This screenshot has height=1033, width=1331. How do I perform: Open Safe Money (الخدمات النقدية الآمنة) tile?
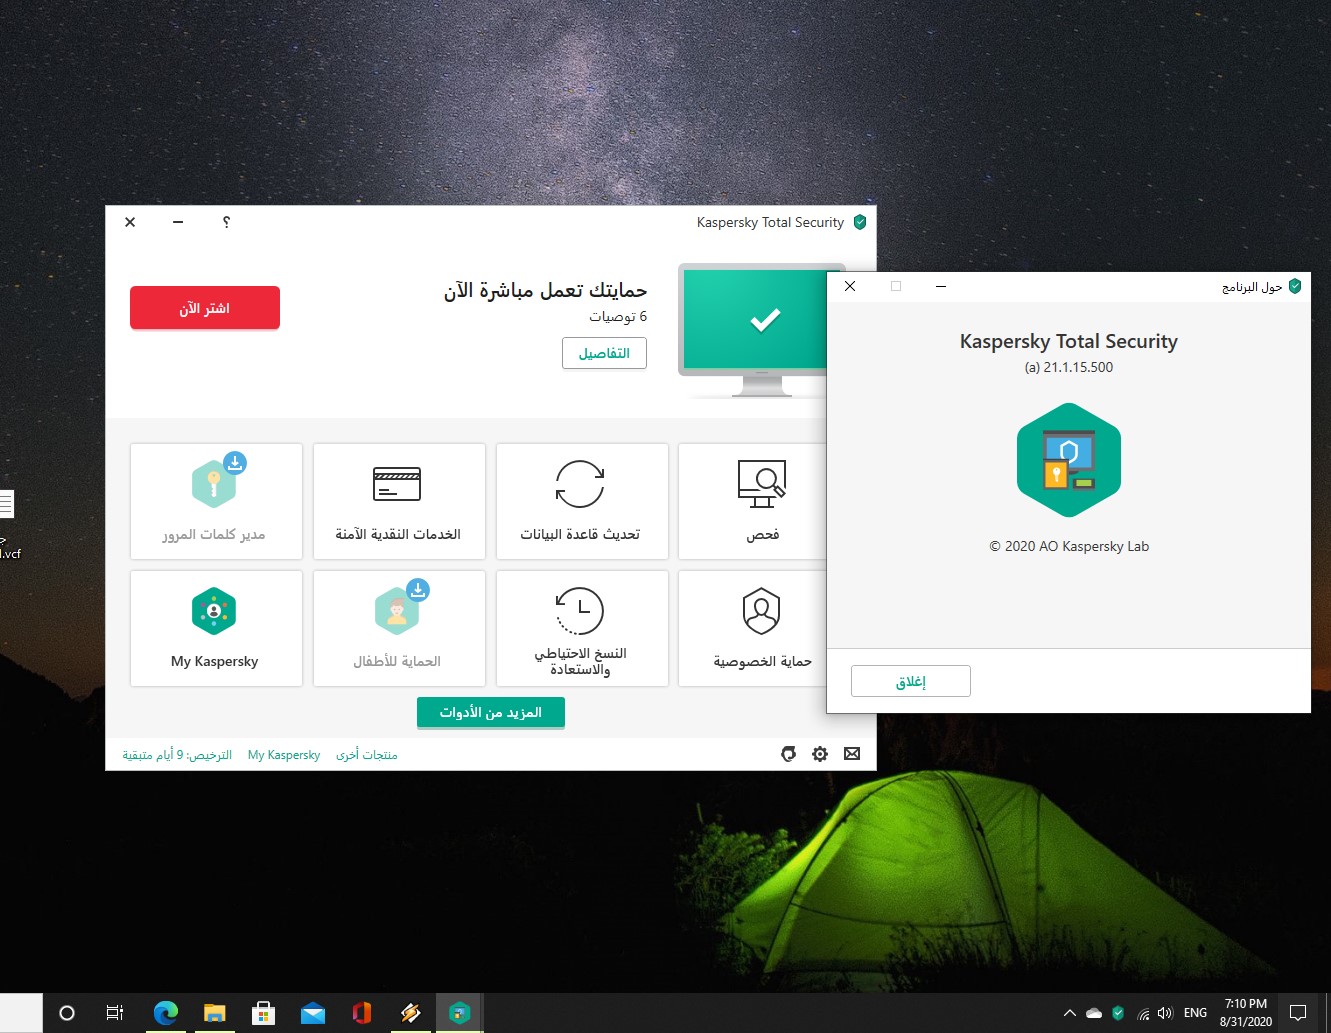[x=399, y=501]
